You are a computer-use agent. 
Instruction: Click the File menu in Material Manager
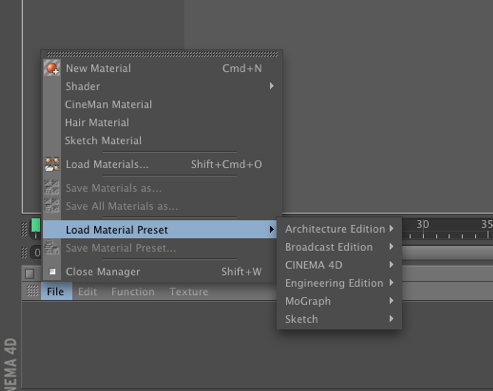(x=56, y=291)
